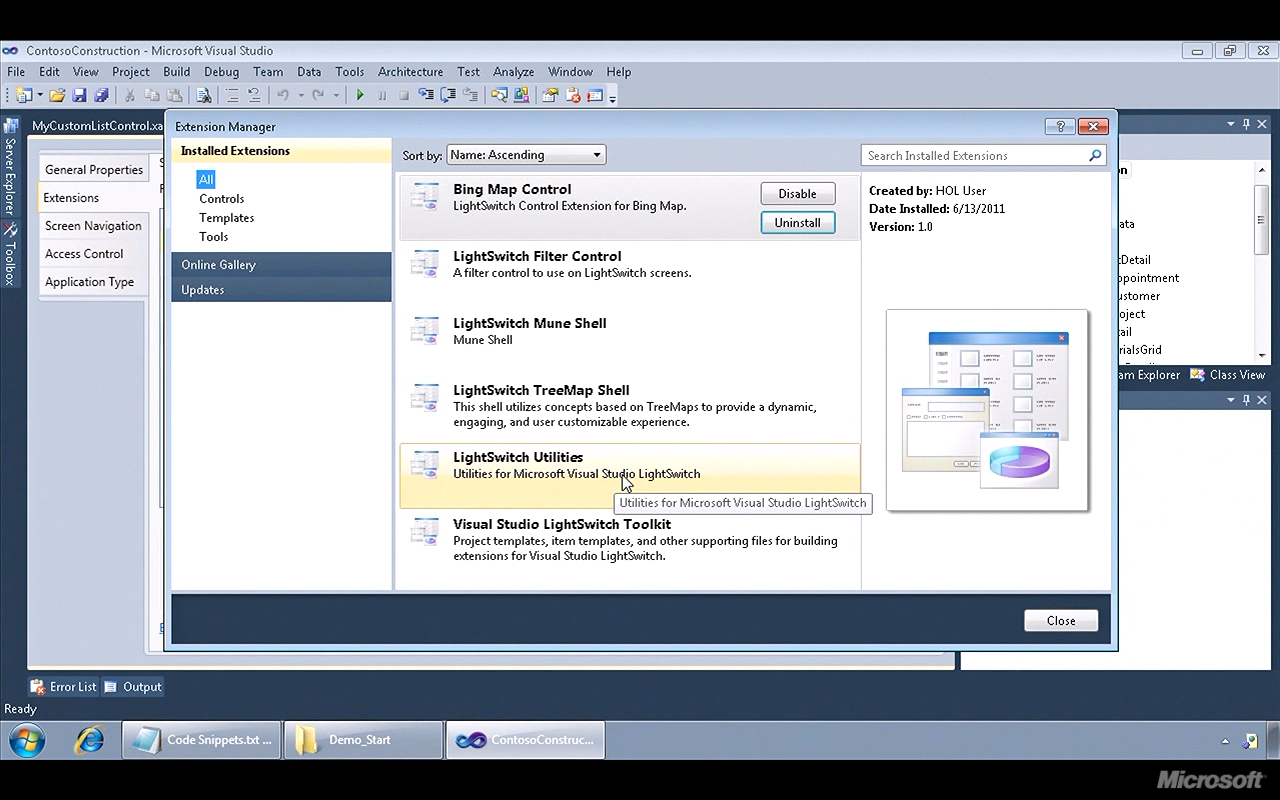Click the Open File toolbar icon
This screenshot has width=1280, height=800.
tap(57, 96)
